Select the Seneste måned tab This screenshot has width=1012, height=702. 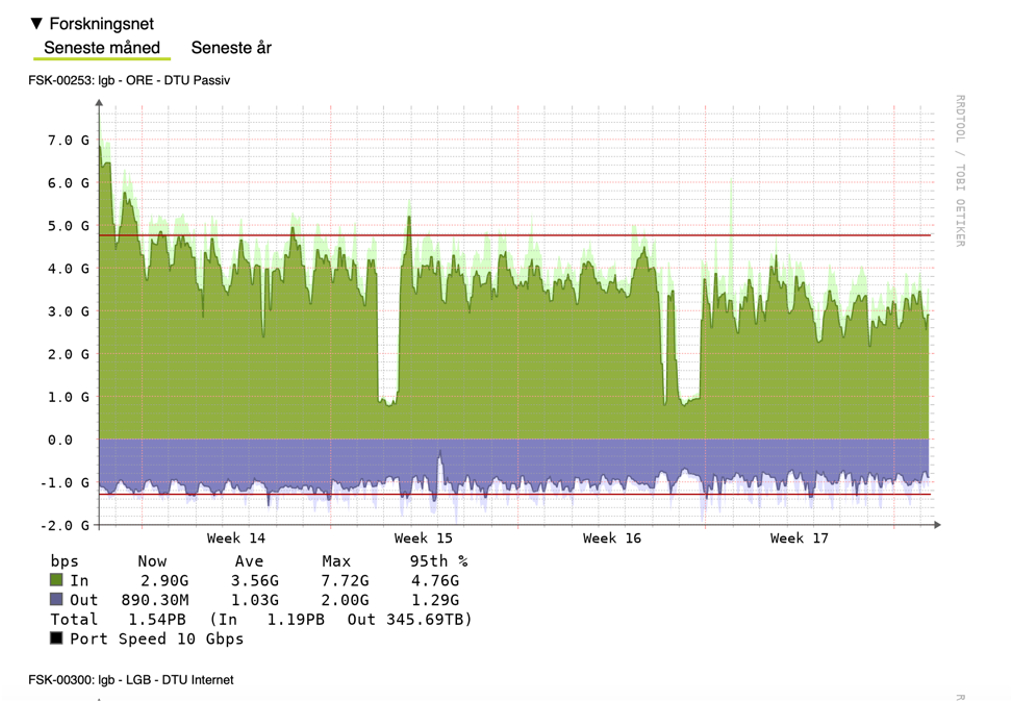[x=102, y=48]
